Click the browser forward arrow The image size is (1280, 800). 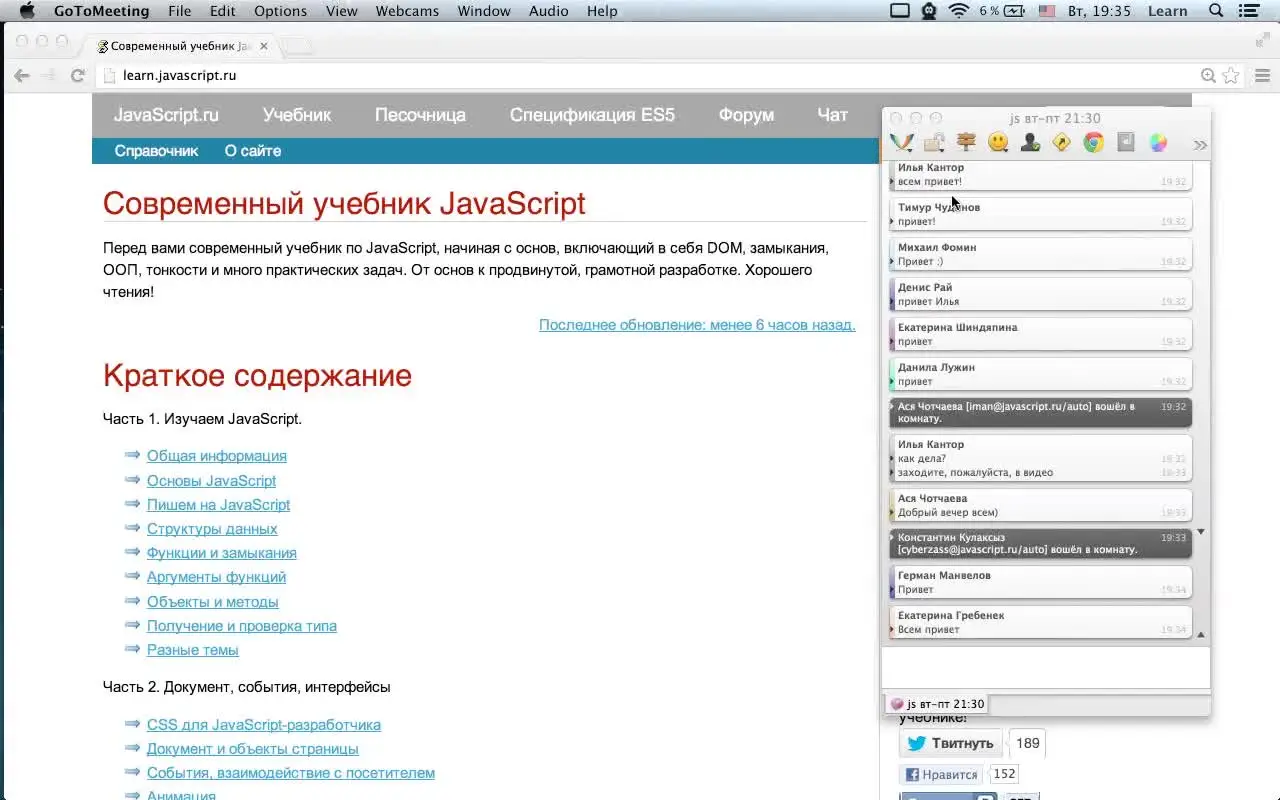tap(48, 75)
